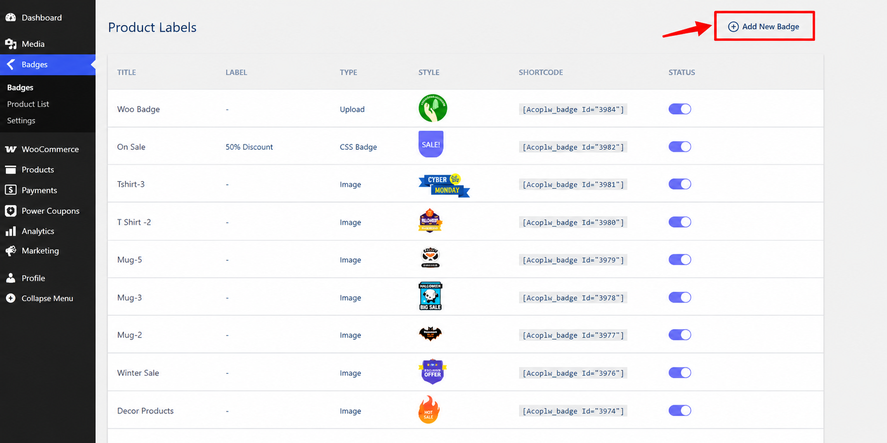
Task: Open the WooCommerce menu
Action: point(48,149)
